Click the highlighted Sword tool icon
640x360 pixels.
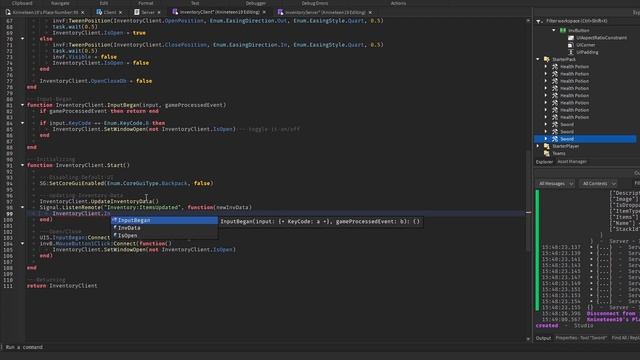point(555,139)
